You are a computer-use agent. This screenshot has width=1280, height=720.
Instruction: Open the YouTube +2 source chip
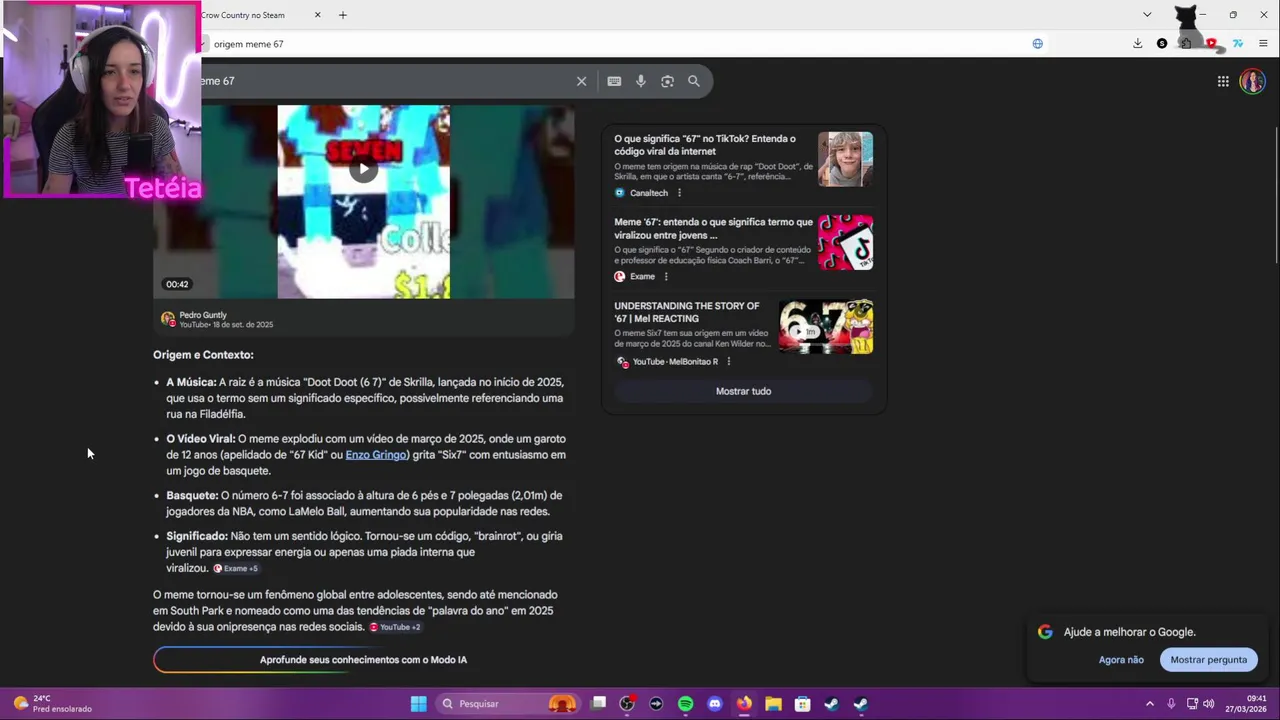(x=395, y=627)
